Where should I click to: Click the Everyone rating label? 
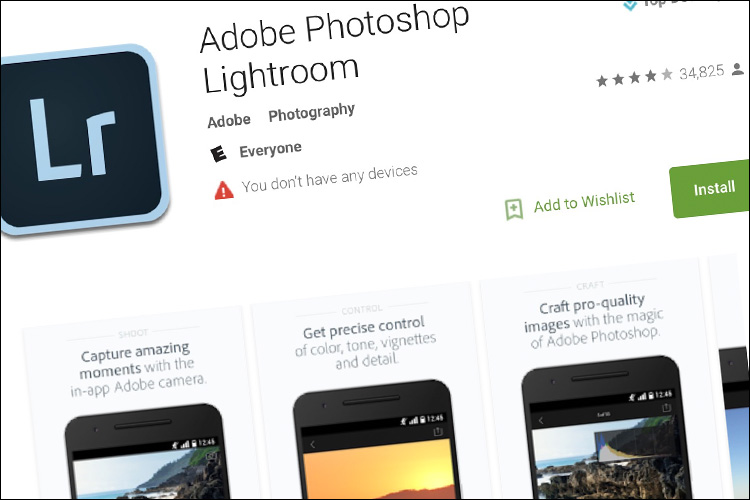click(x=270, y=150)
